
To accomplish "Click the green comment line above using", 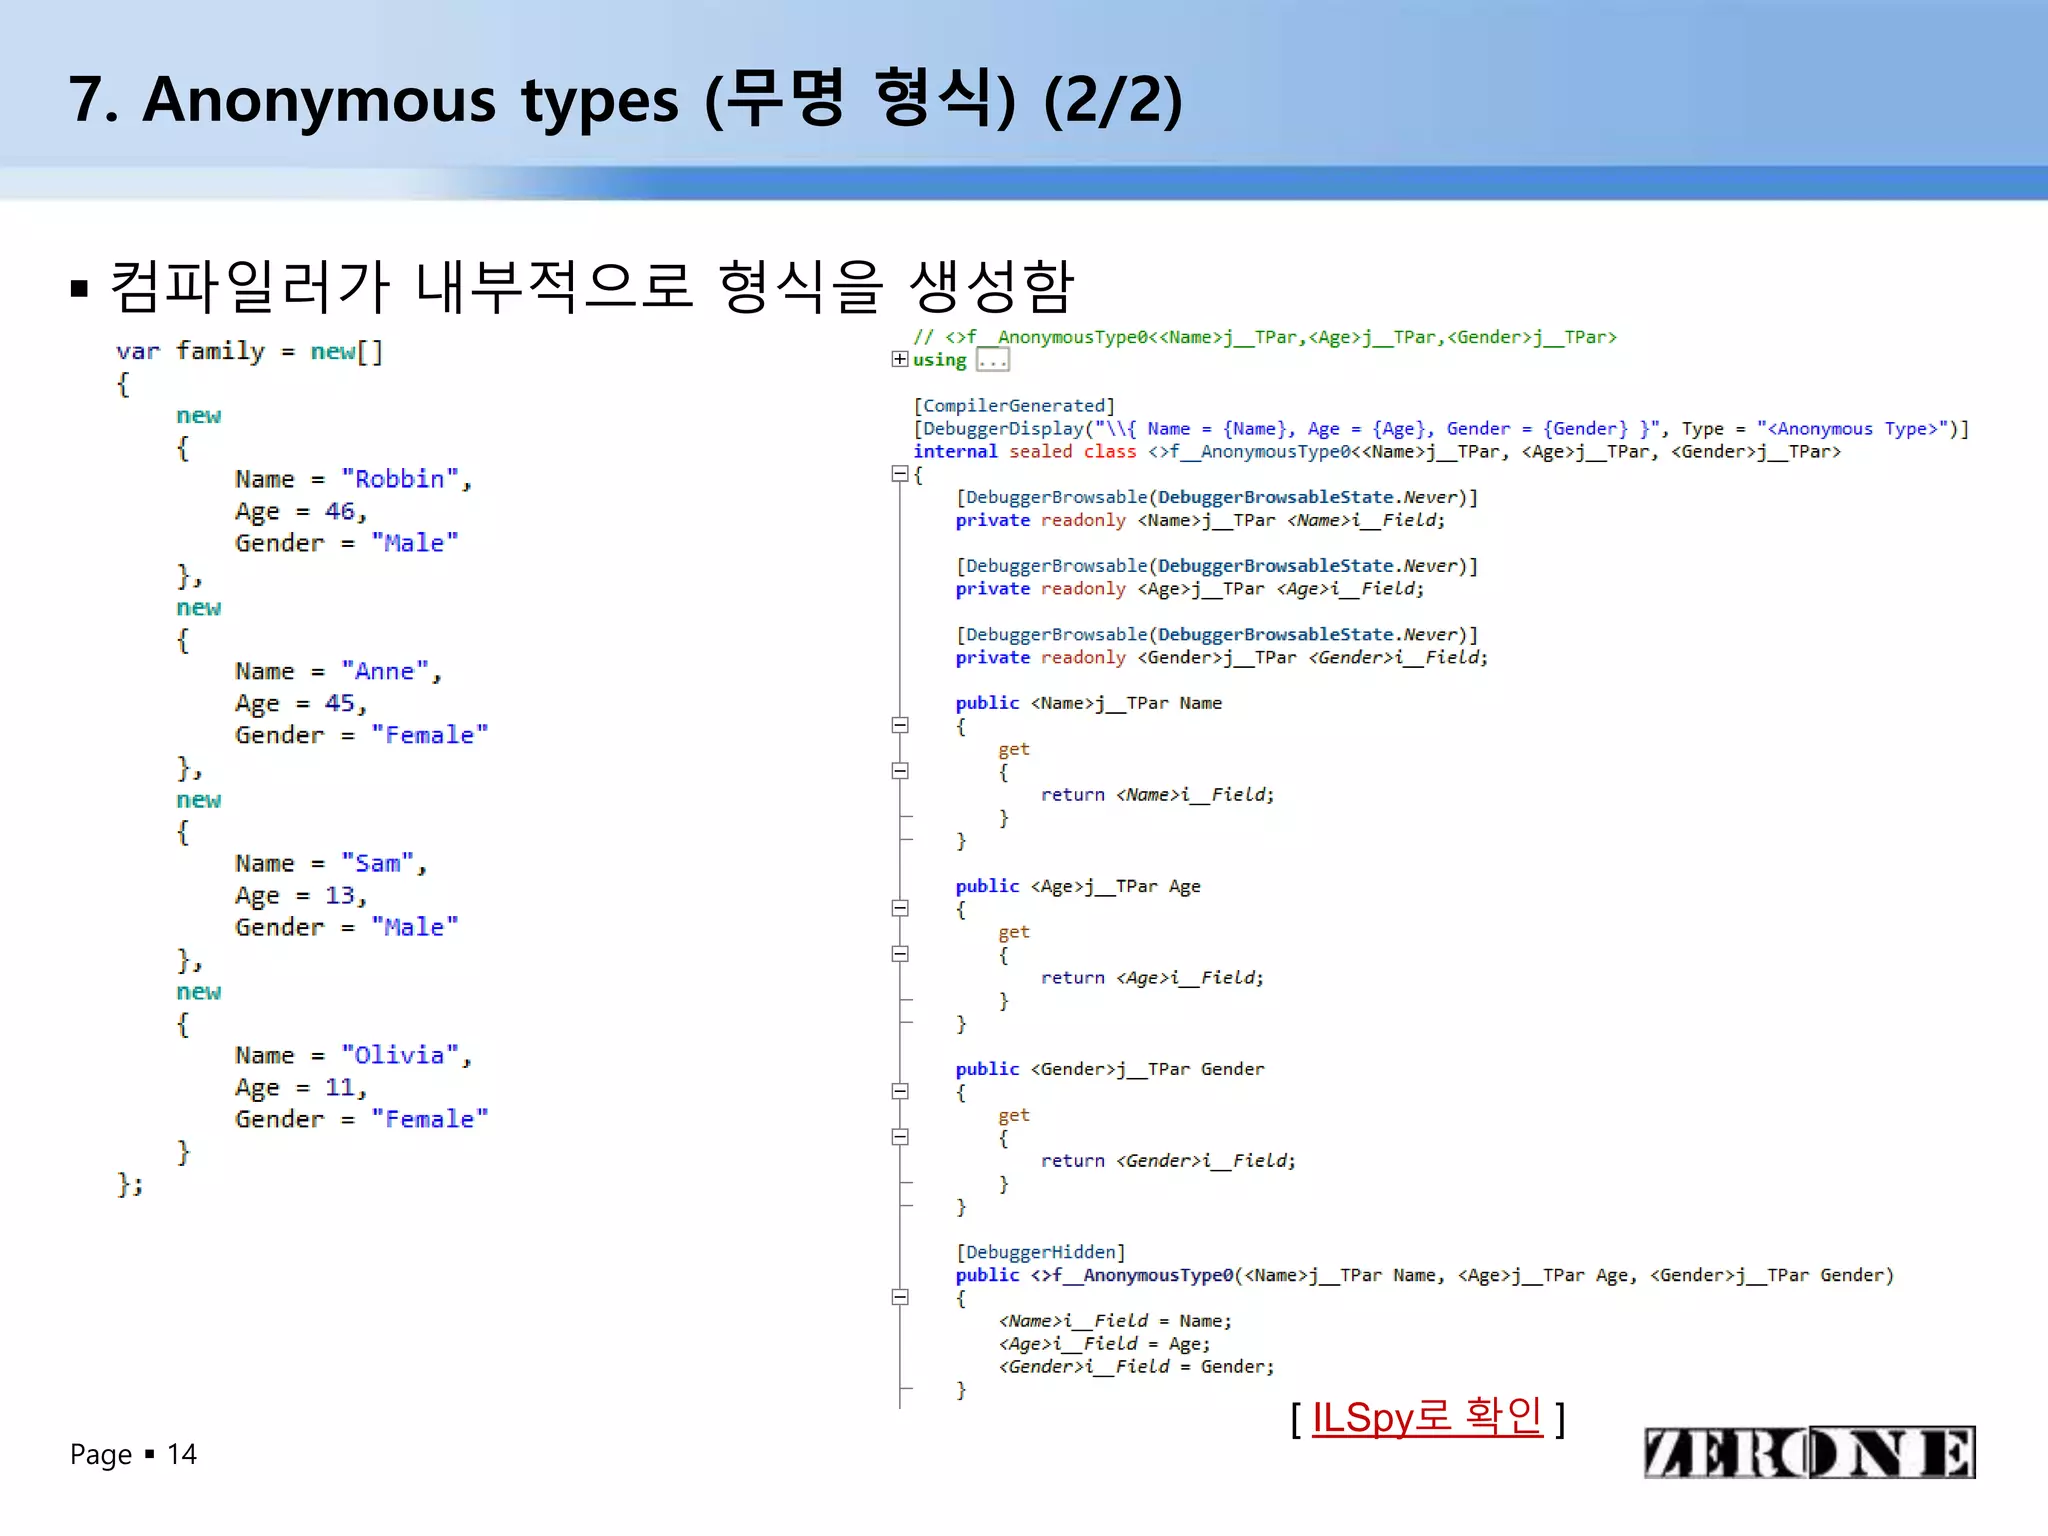I will coord(1265,337).
